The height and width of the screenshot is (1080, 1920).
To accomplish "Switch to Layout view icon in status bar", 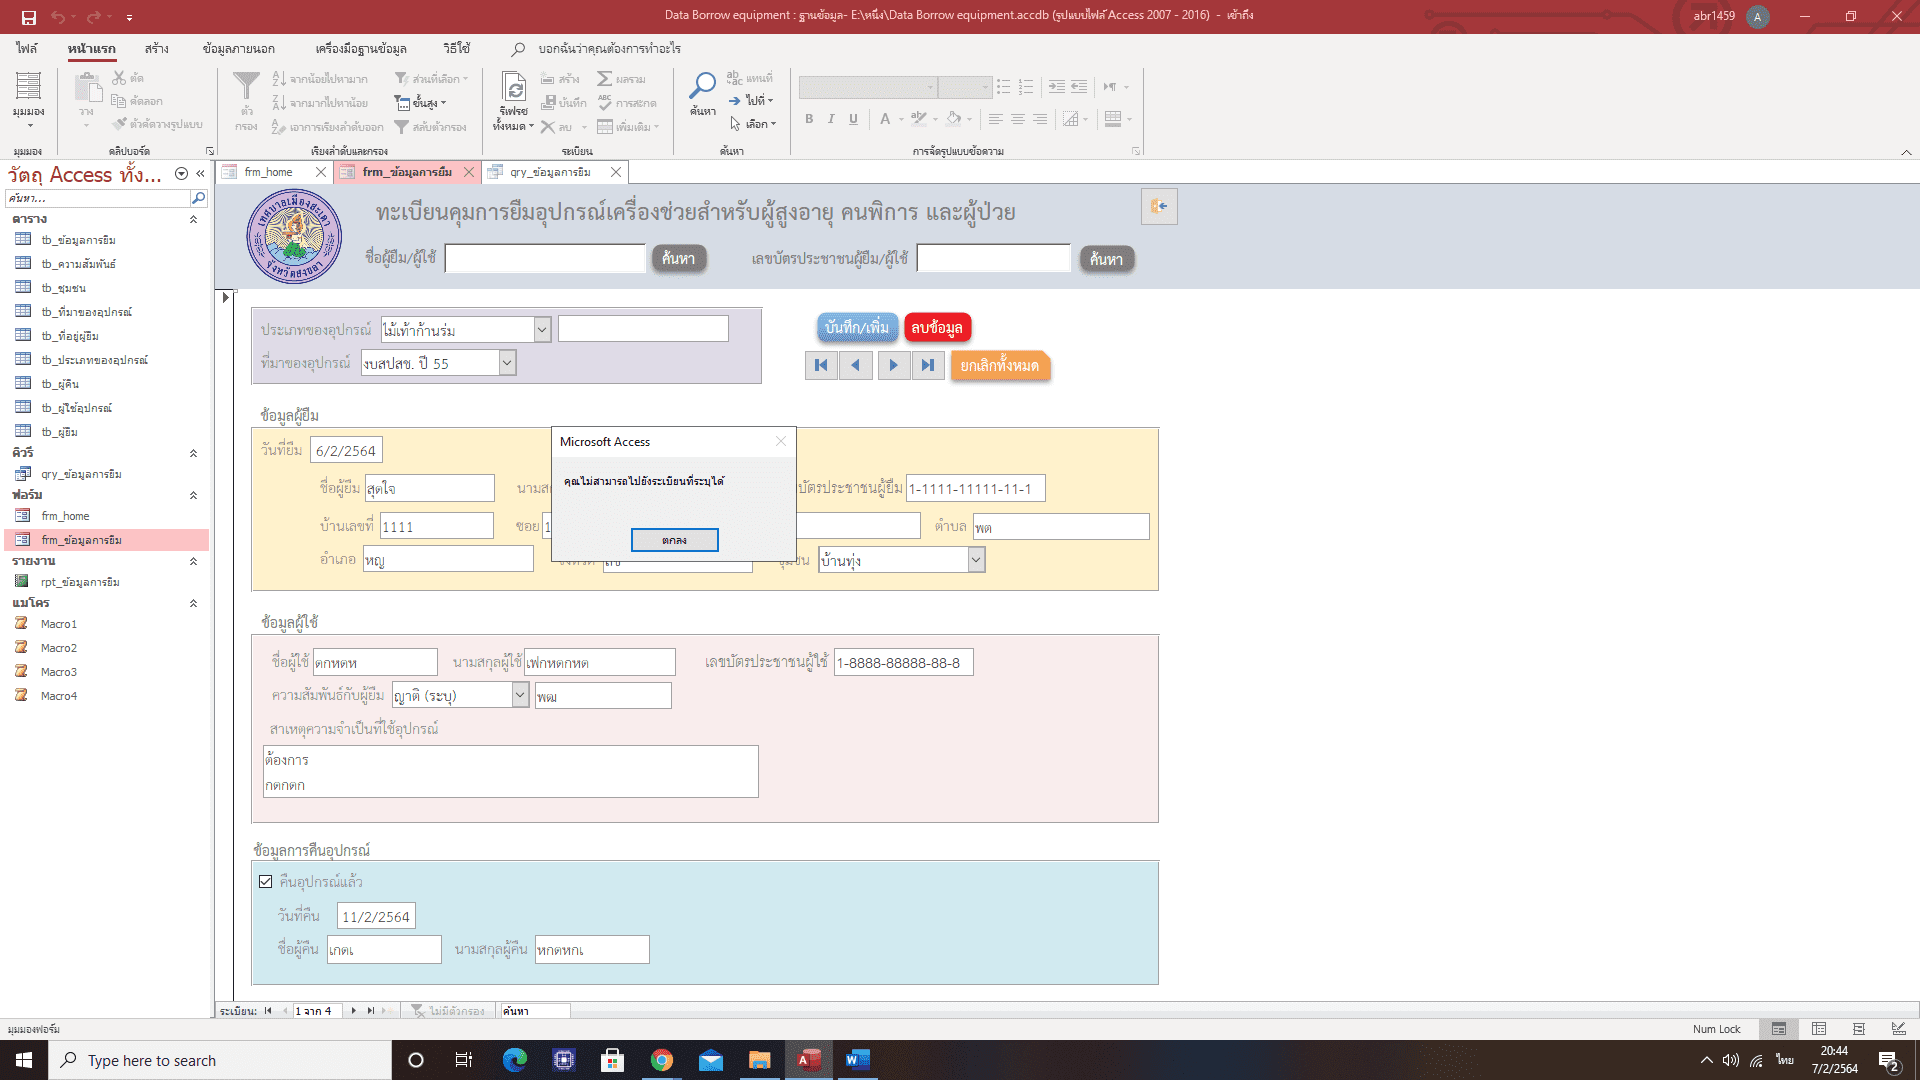I will tap(1859, 1029).
